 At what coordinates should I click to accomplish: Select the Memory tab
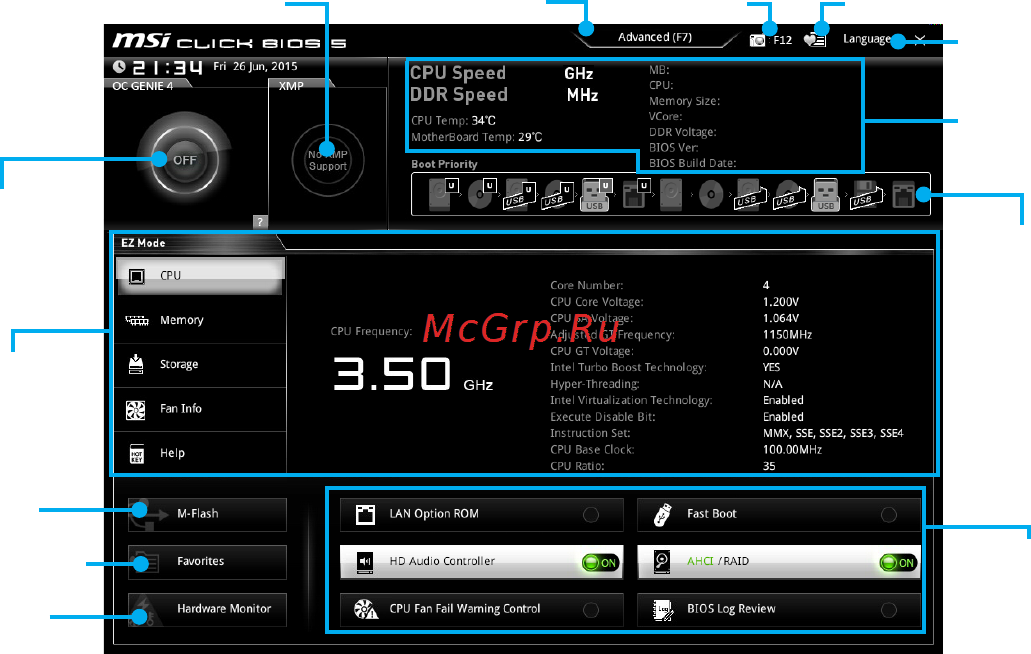click(x=200, y=320)
